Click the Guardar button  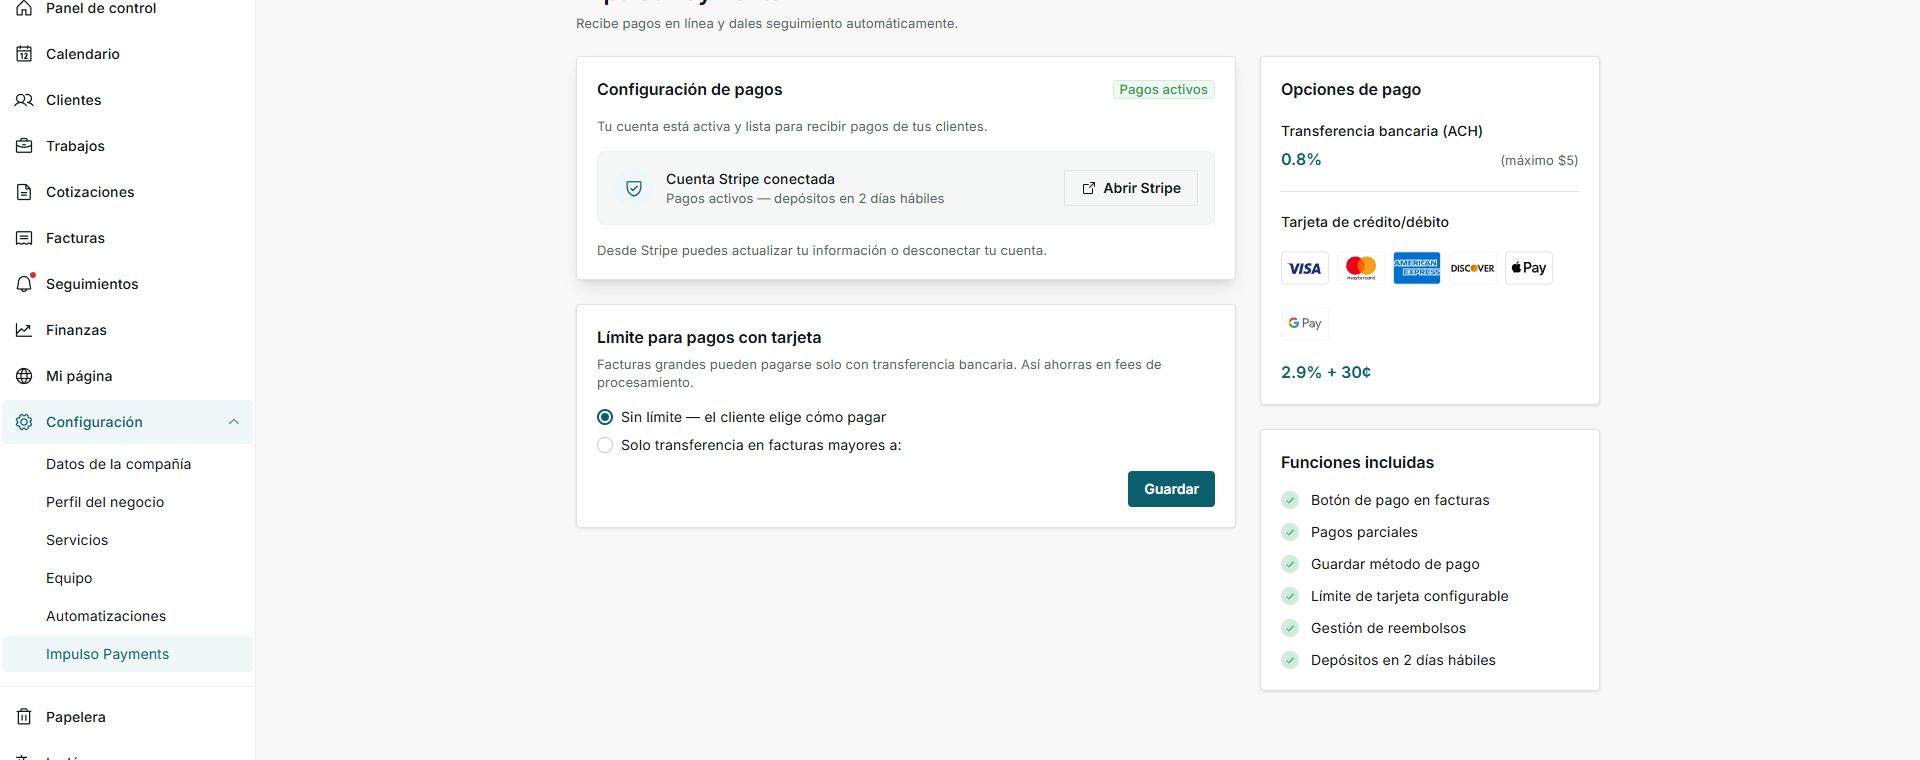1171,489
